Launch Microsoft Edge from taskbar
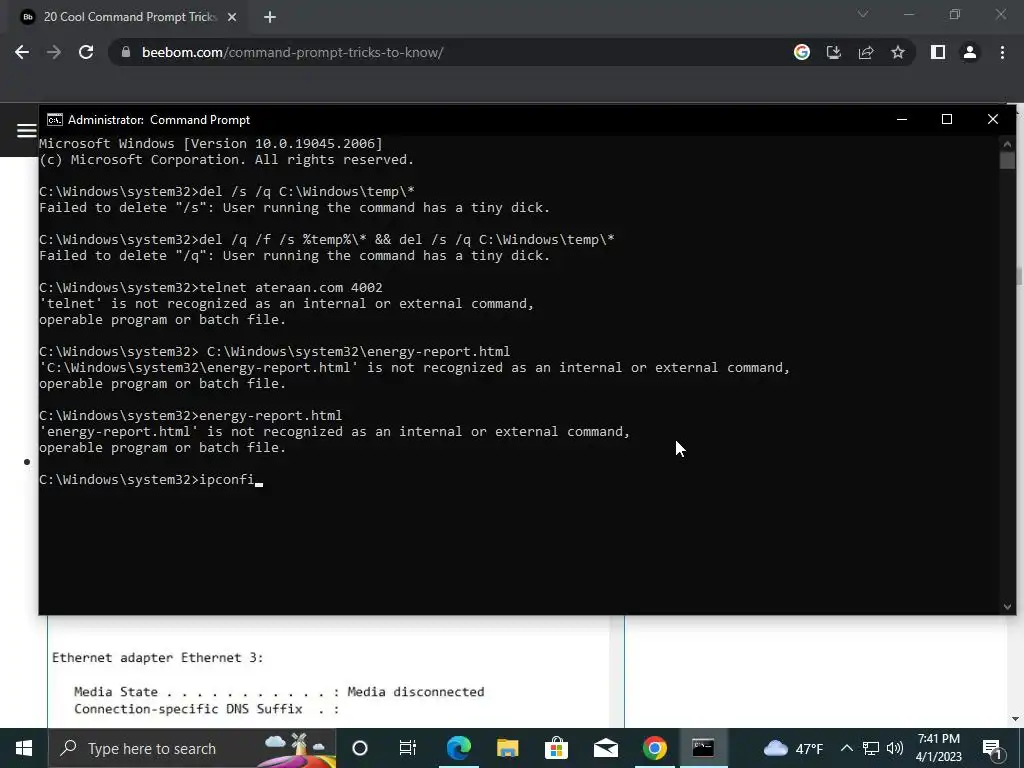Viewport: 1024px width, 768px height. (458, 748)
